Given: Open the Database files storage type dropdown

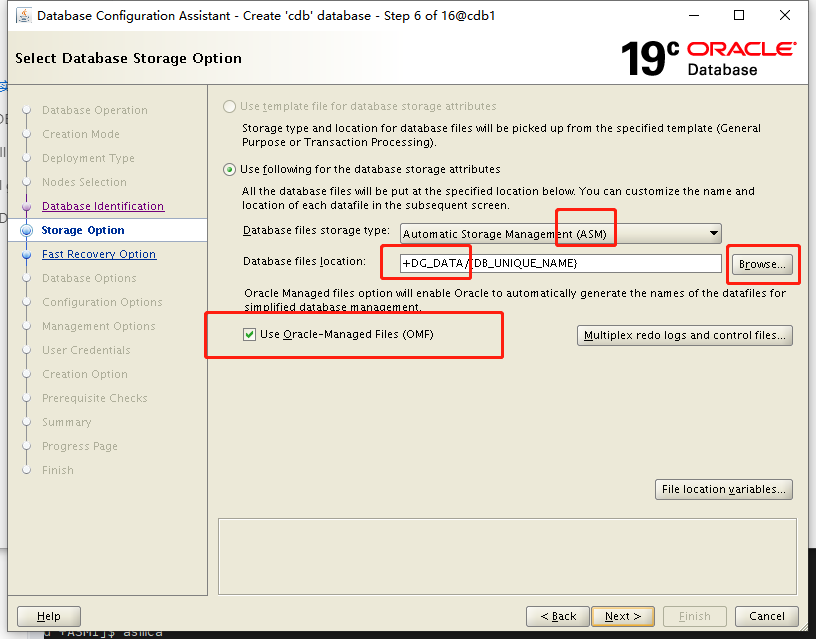Looking at the screenshot, I should [560, 234].
